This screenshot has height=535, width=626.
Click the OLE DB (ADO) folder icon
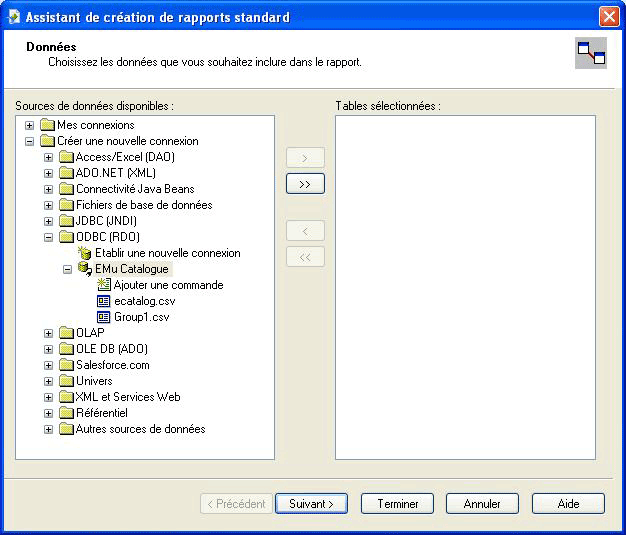[66, 349]
